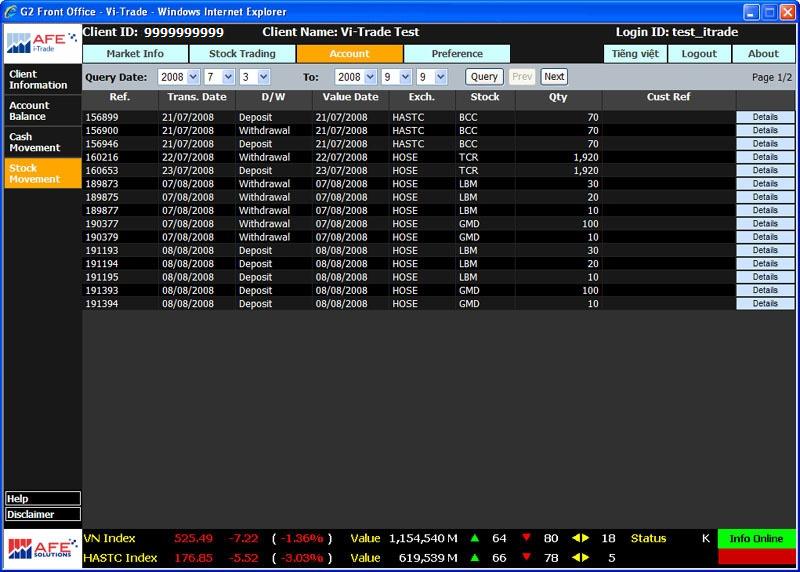View Details for ref 189877

(765, 210)
